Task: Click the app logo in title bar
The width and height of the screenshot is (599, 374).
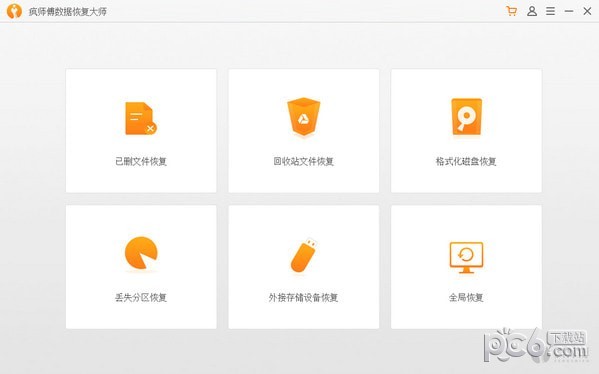Action: click(x=14, y=11)
